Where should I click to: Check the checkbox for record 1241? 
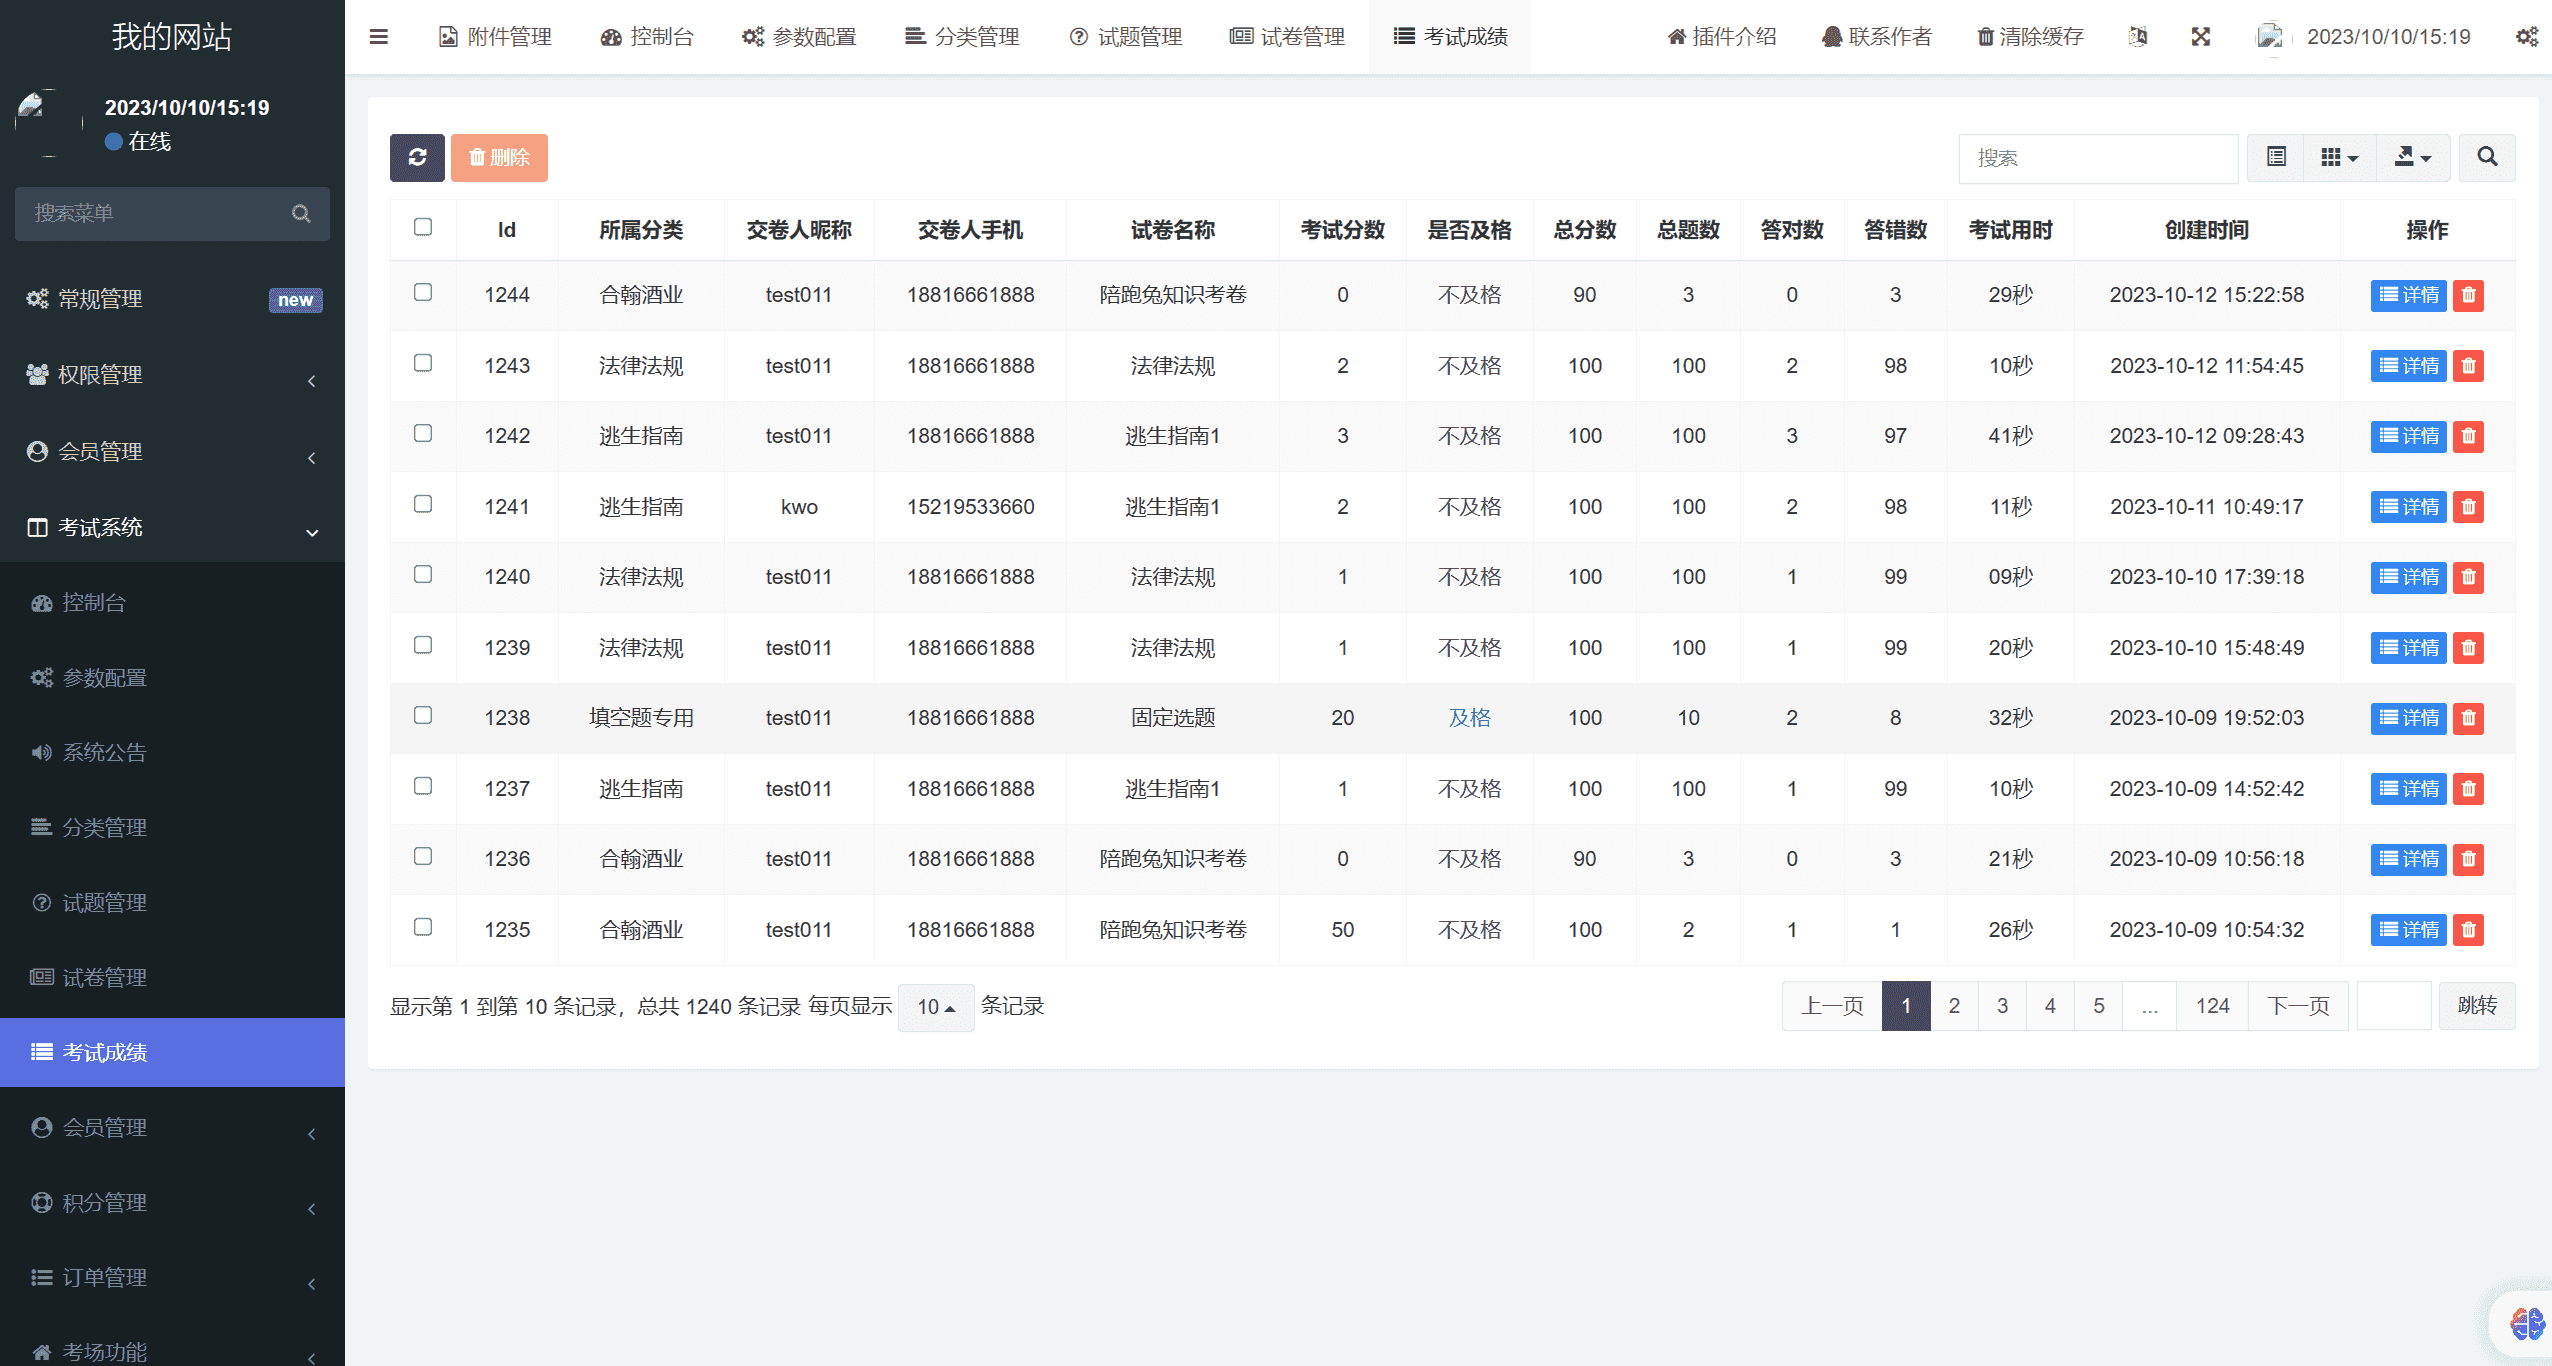coord(422,505)
